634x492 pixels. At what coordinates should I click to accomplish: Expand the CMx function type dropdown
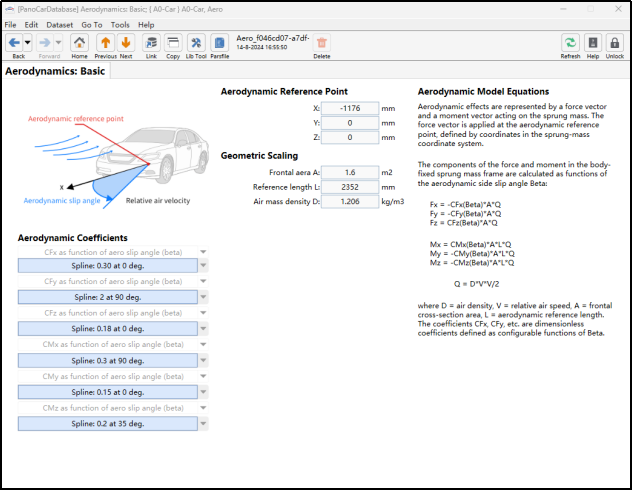point(203,344)
